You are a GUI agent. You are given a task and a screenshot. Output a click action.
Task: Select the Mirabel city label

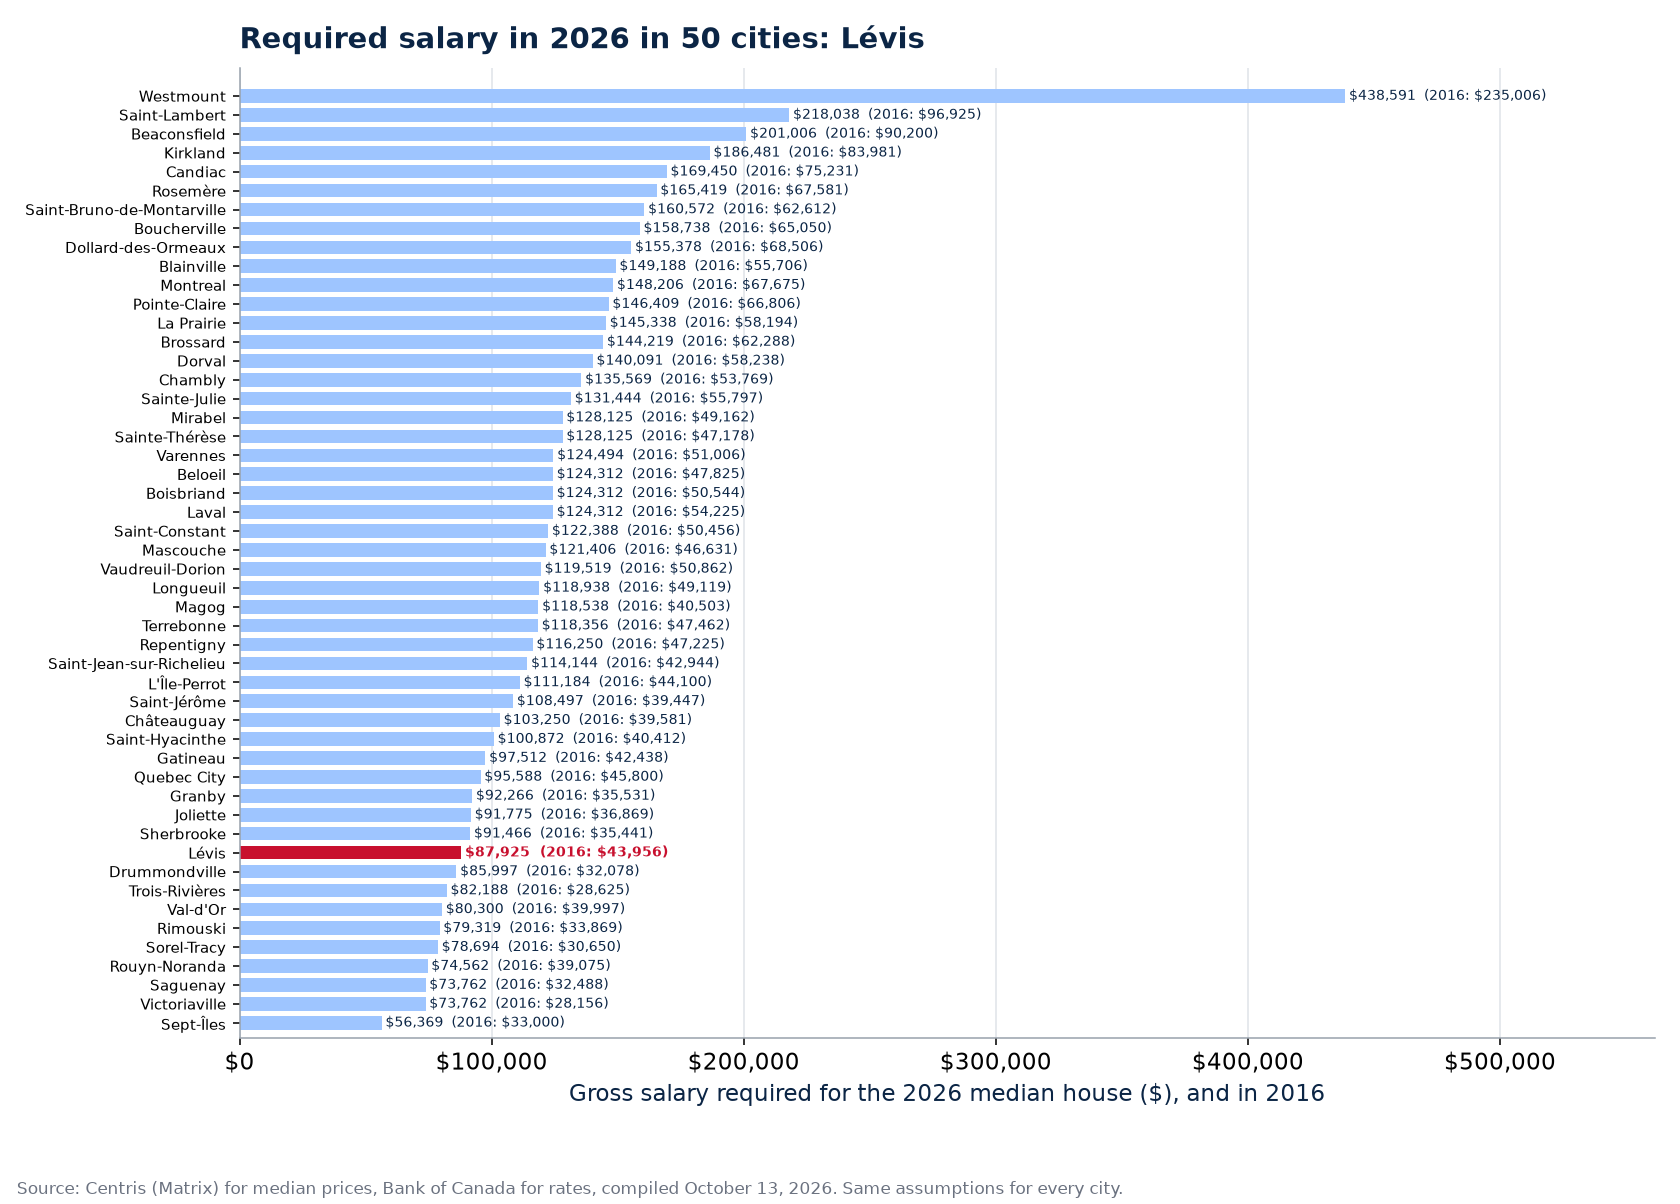(x=198, y=418)
